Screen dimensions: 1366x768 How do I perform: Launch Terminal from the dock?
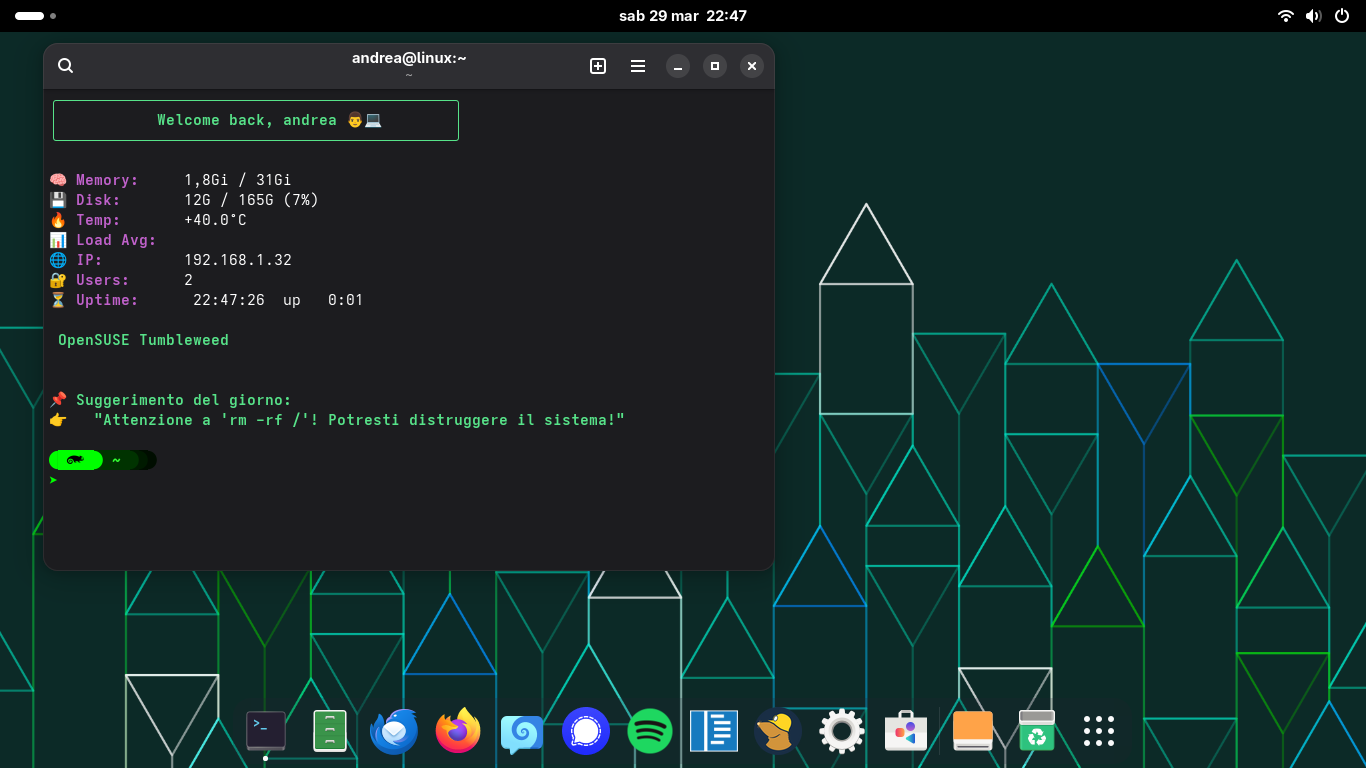(x=266, y=731)
